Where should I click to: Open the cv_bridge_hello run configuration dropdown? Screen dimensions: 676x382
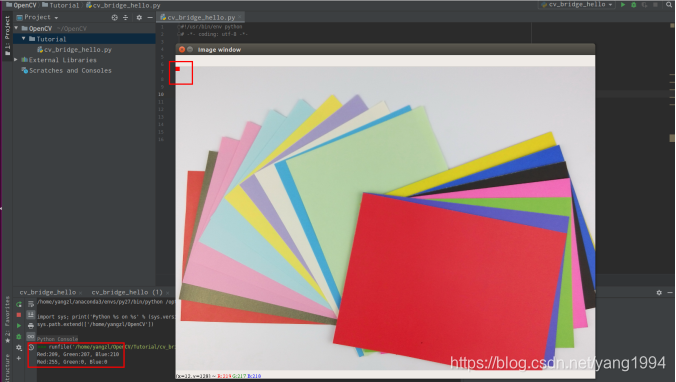tap(577, 5)
